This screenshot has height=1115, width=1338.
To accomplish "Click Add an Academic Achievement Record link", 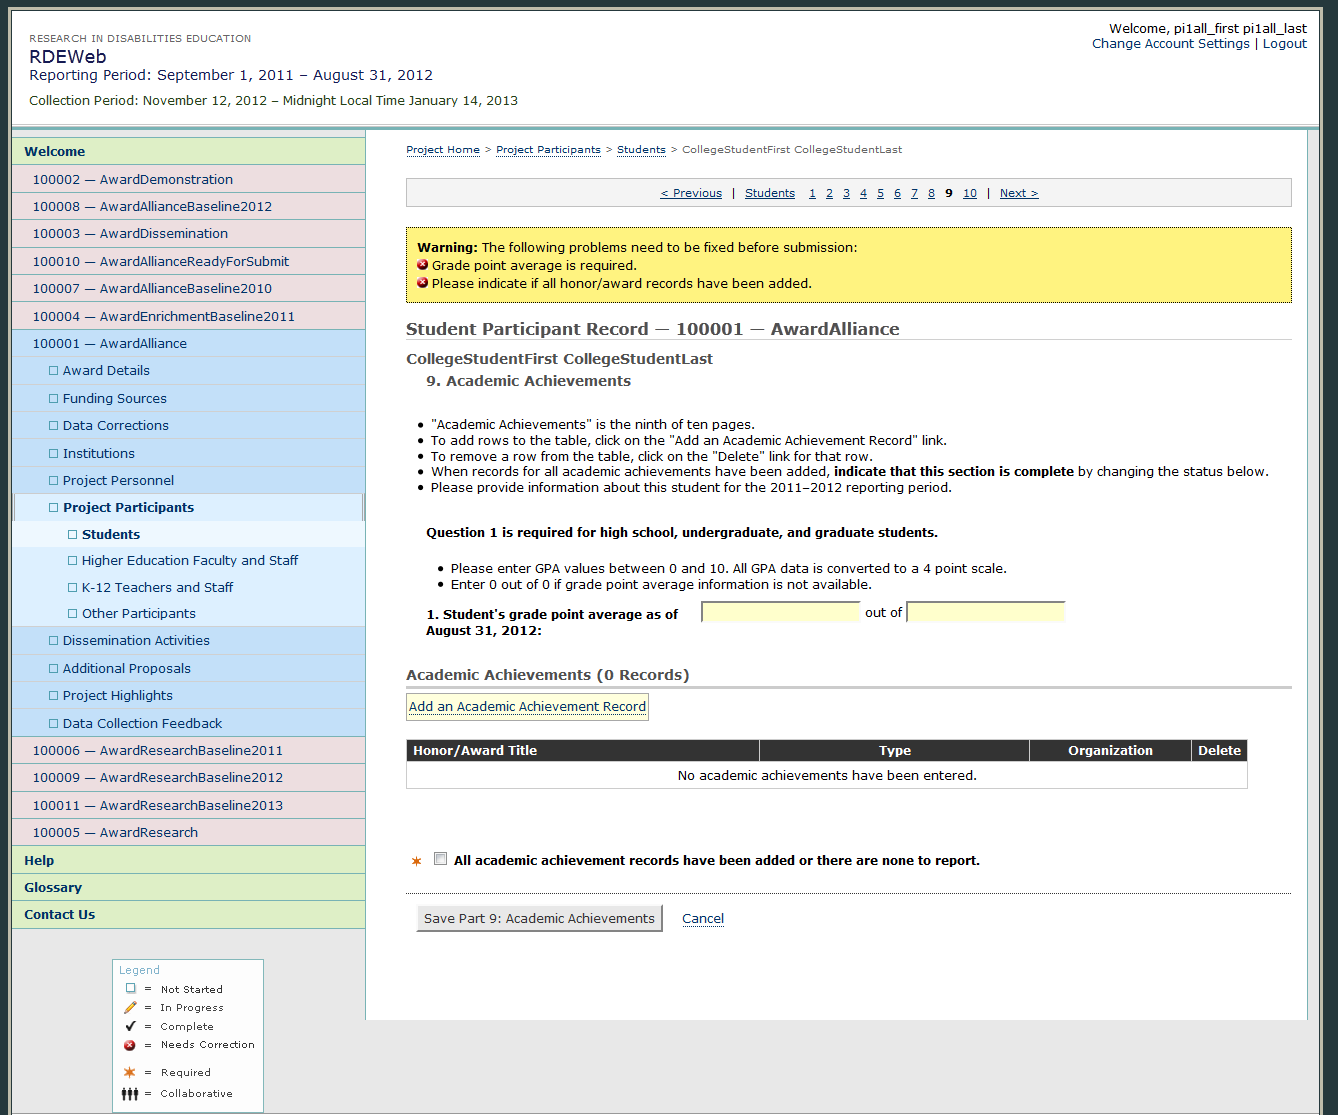I will point(527,706).
